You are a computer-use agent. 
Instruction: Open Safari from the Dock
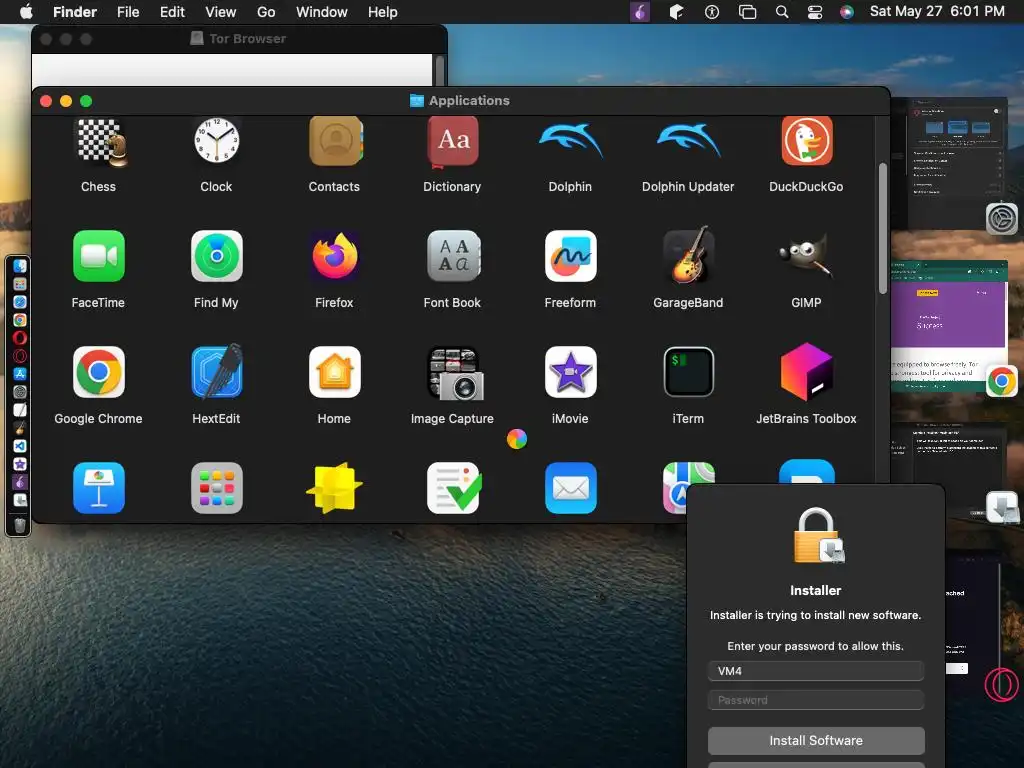pyautogui.click(x=20, y=302)
